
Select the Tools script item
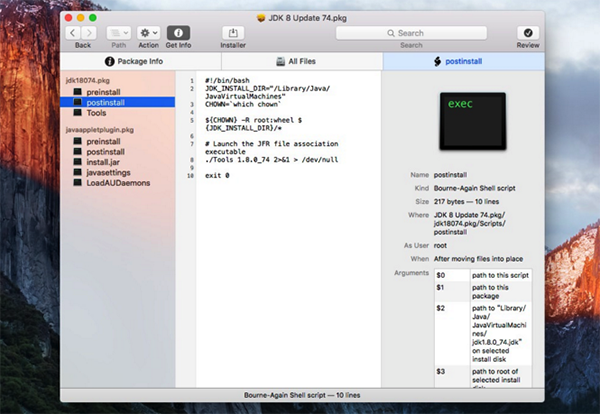[x=96, y=113]
